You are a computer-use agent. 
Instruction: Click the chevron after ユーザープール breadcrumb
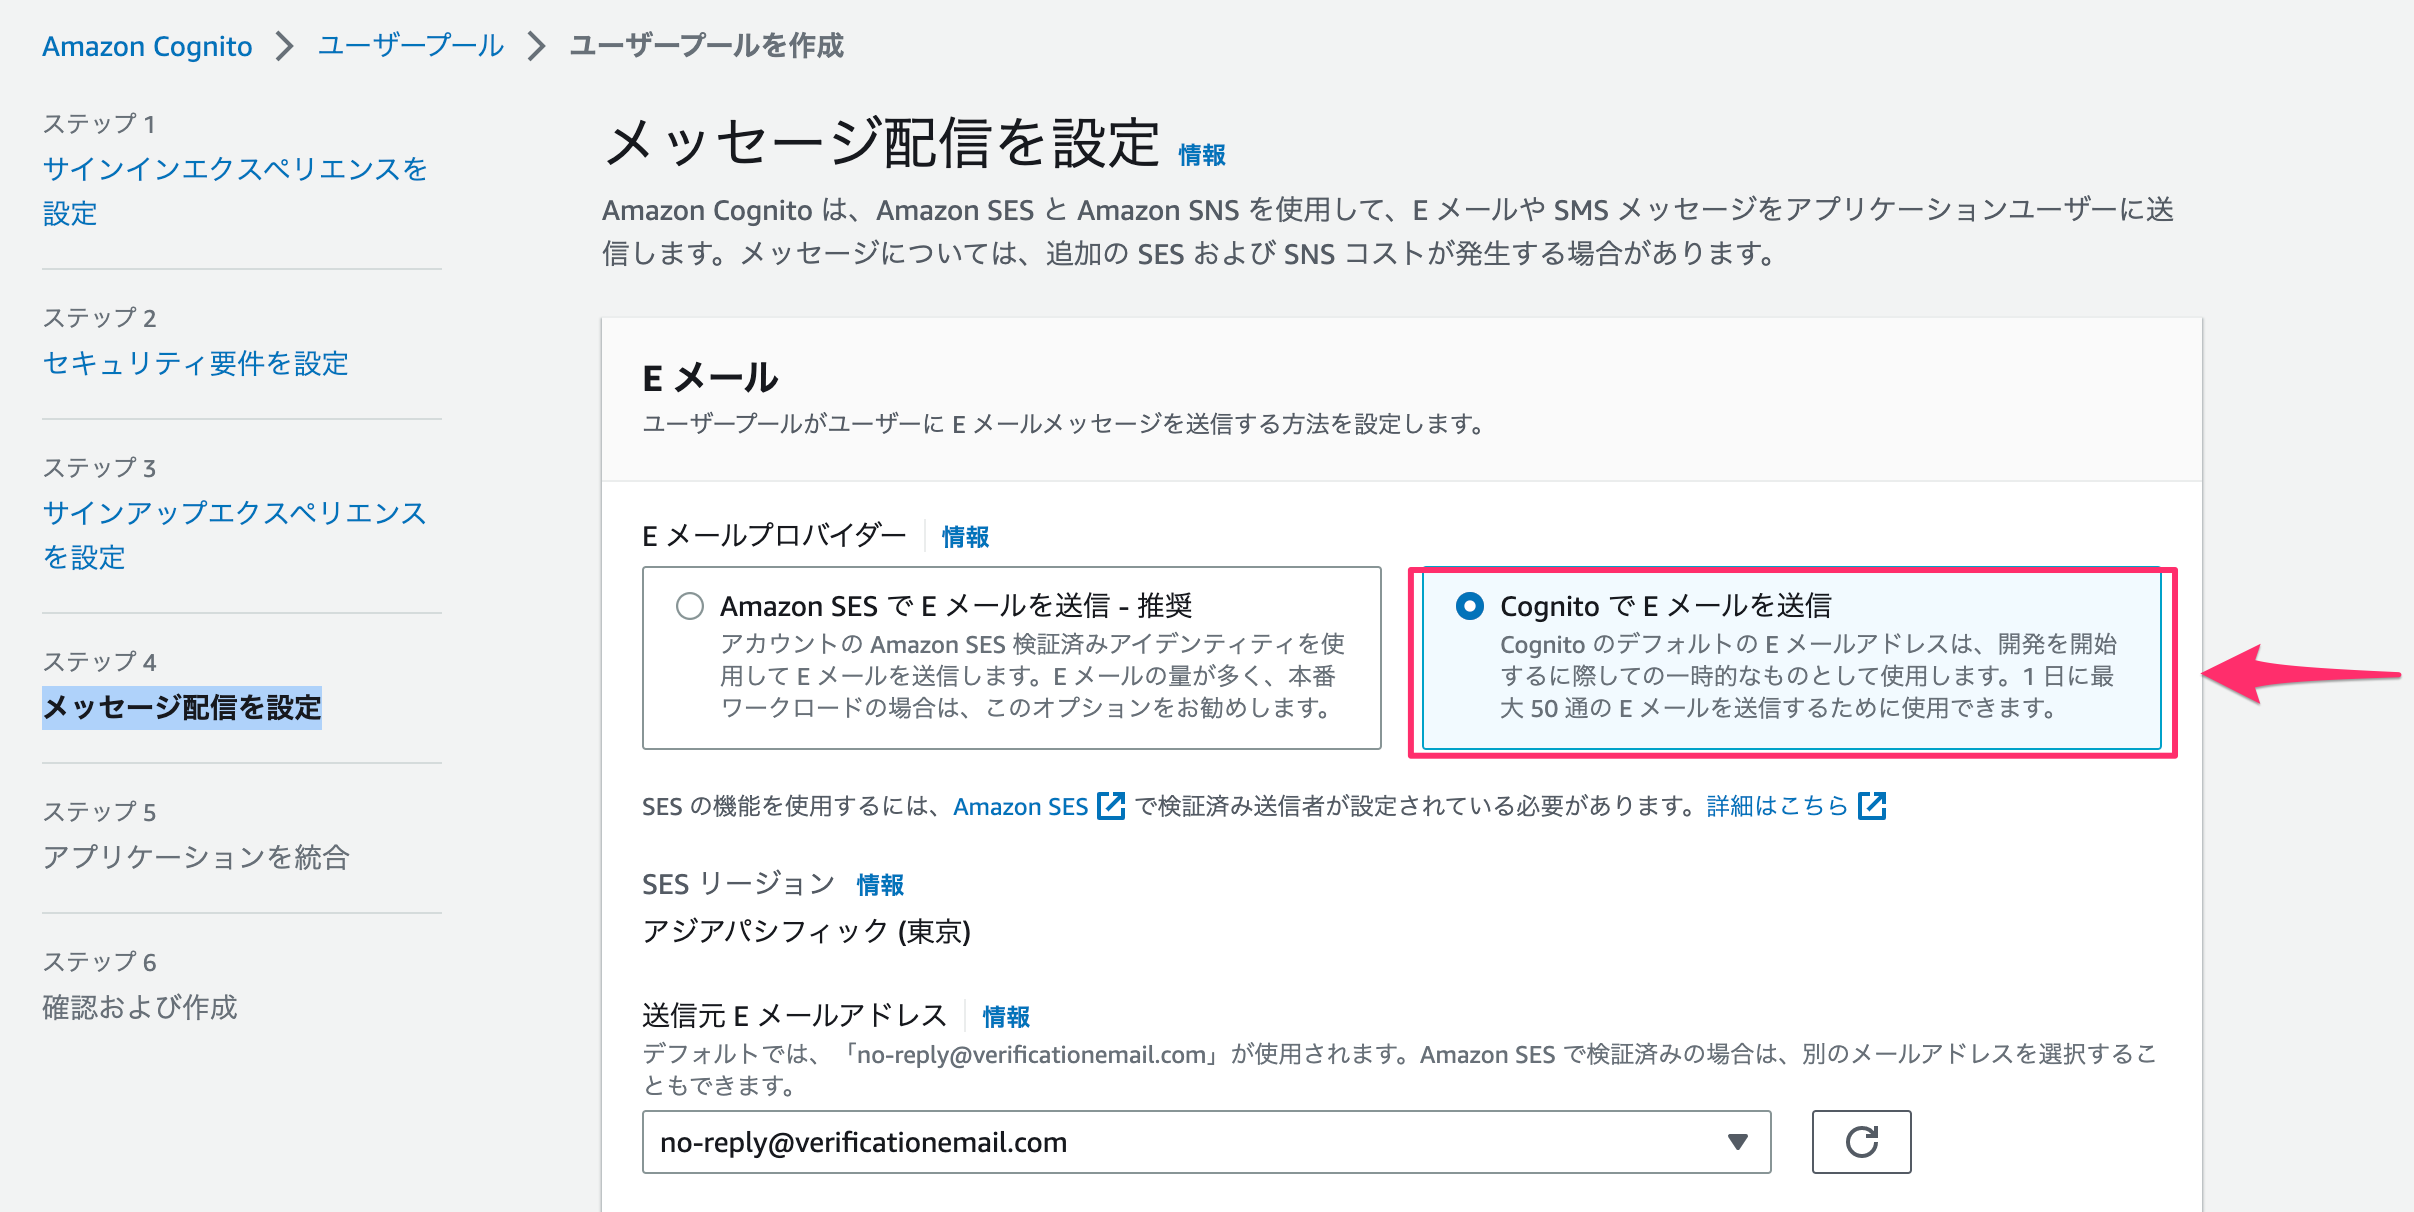point(537,46)
